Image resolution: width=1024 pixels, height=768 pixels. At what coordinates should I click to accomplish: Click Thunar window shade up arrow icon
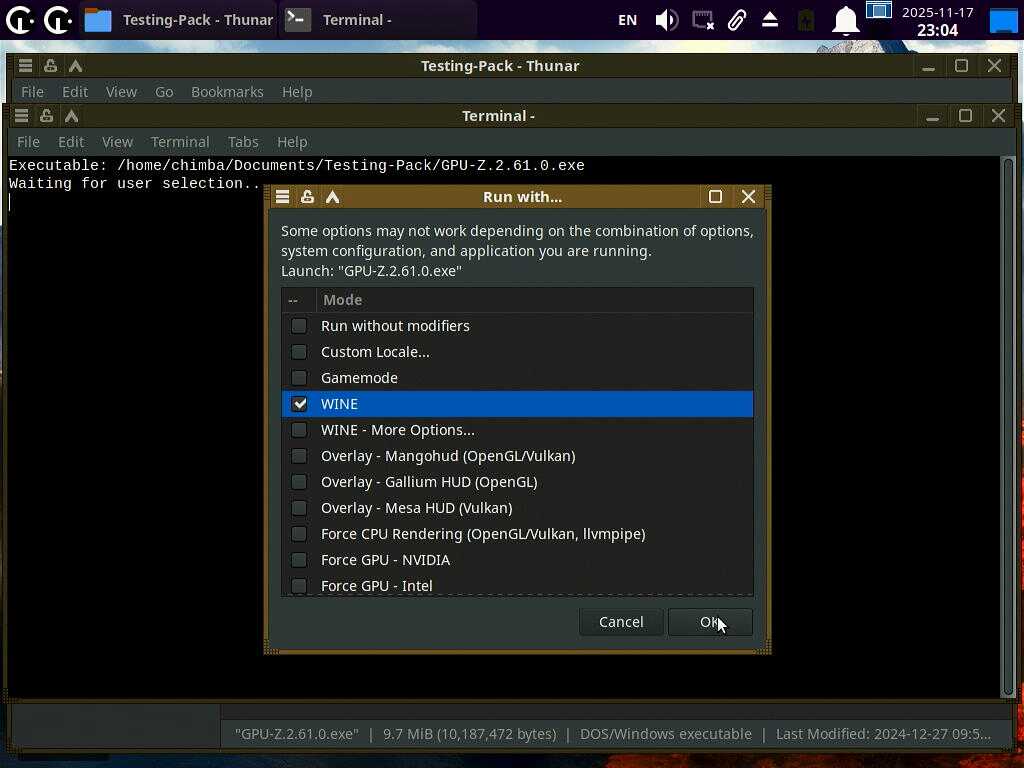(76, 65)
